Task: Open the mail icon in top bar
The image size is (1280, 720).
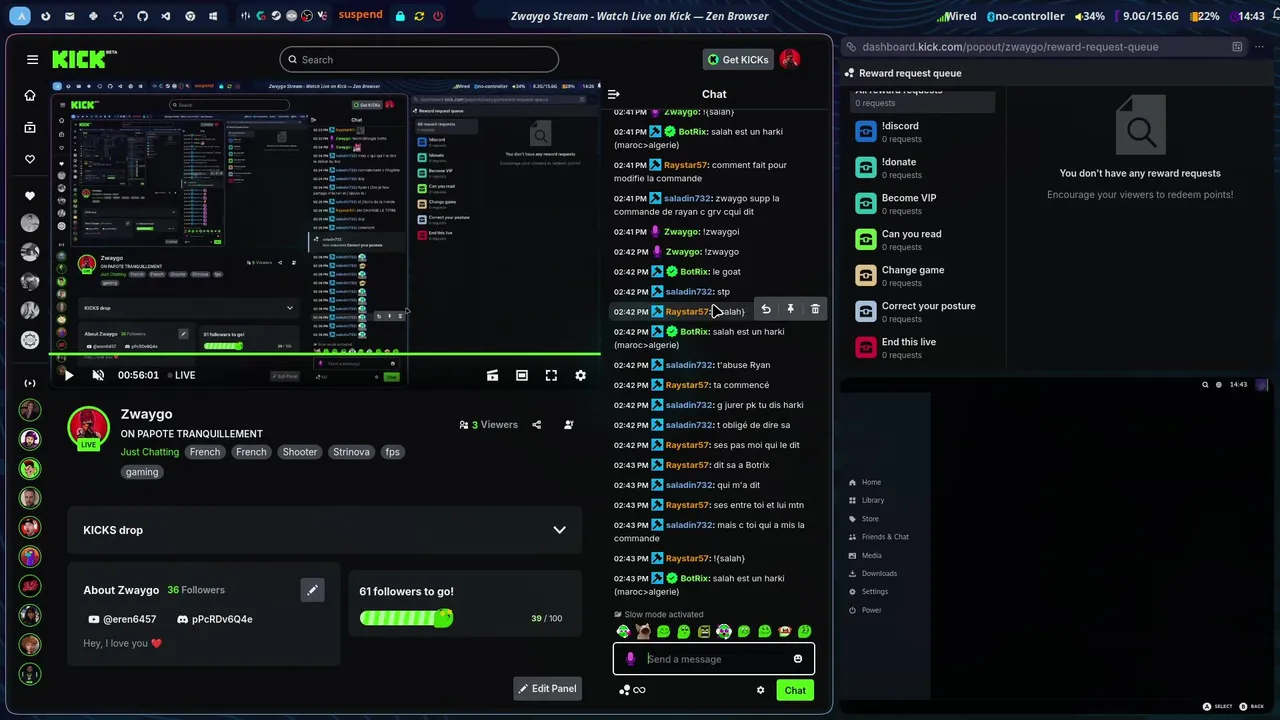Action: pos(69,16)
